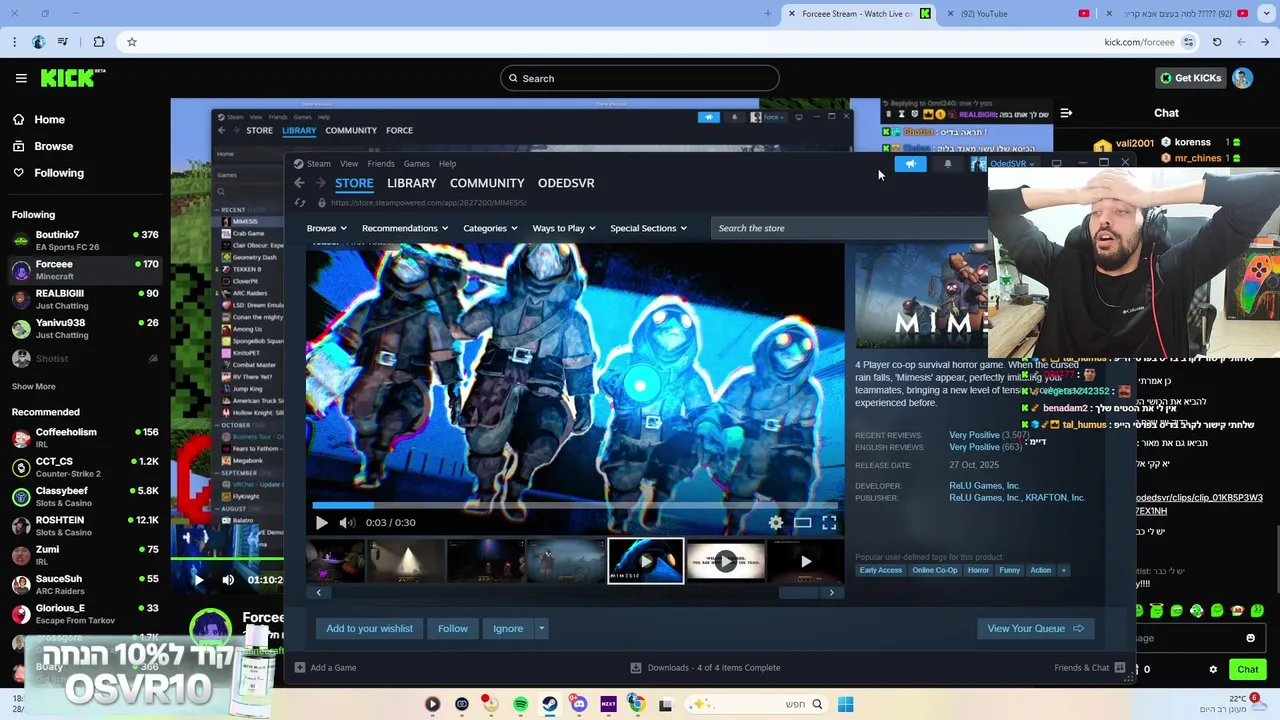Click FORCE tab in back Steam window
Screen dimensions: 1280x720
pos(399,130)
